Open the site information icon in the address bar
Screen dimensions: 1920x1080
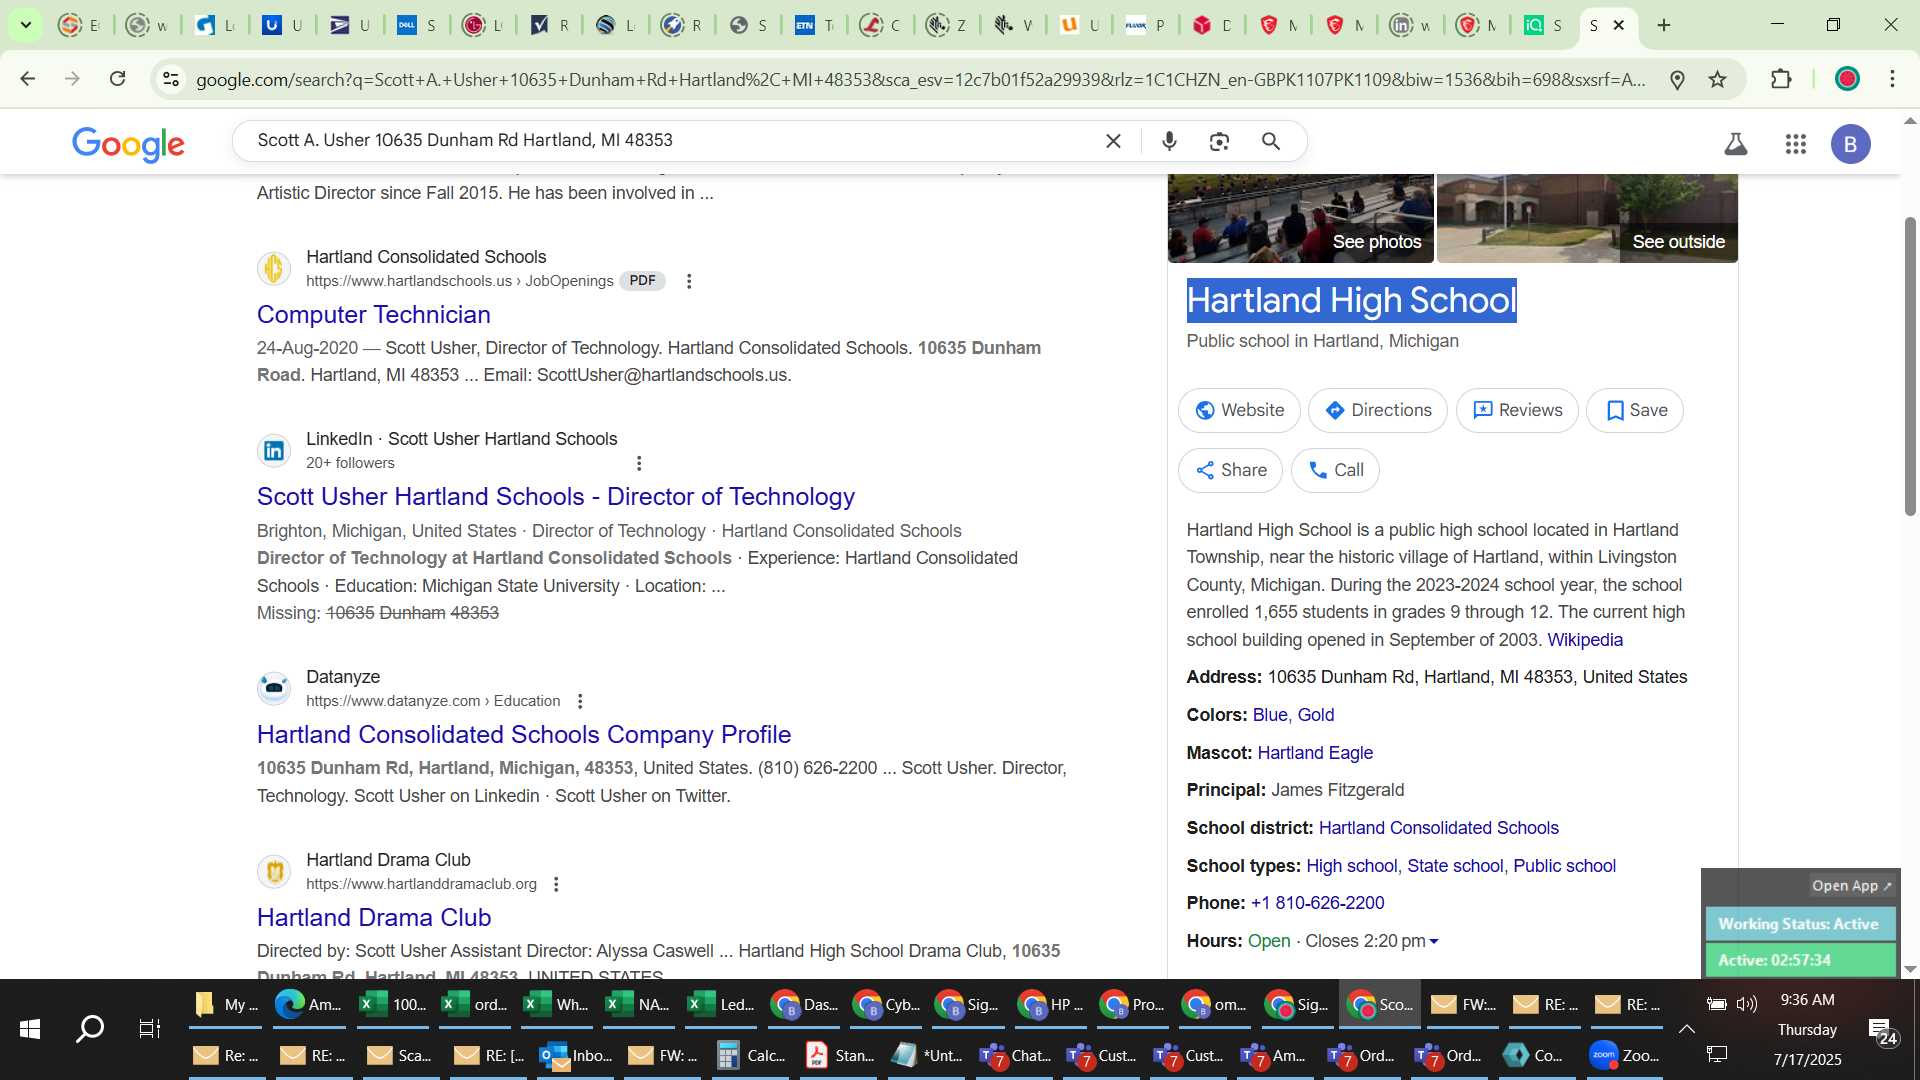tap(171, 79)
